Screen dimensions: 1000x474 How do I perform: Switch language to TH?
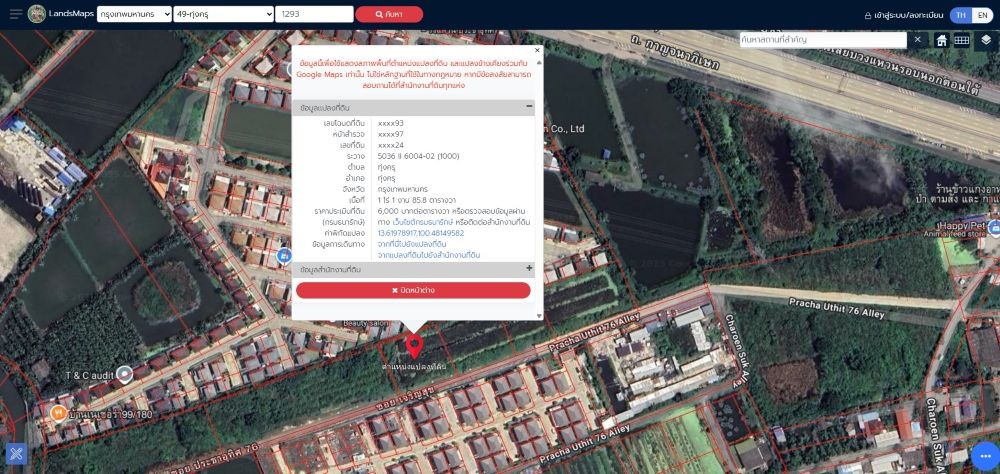960,15
